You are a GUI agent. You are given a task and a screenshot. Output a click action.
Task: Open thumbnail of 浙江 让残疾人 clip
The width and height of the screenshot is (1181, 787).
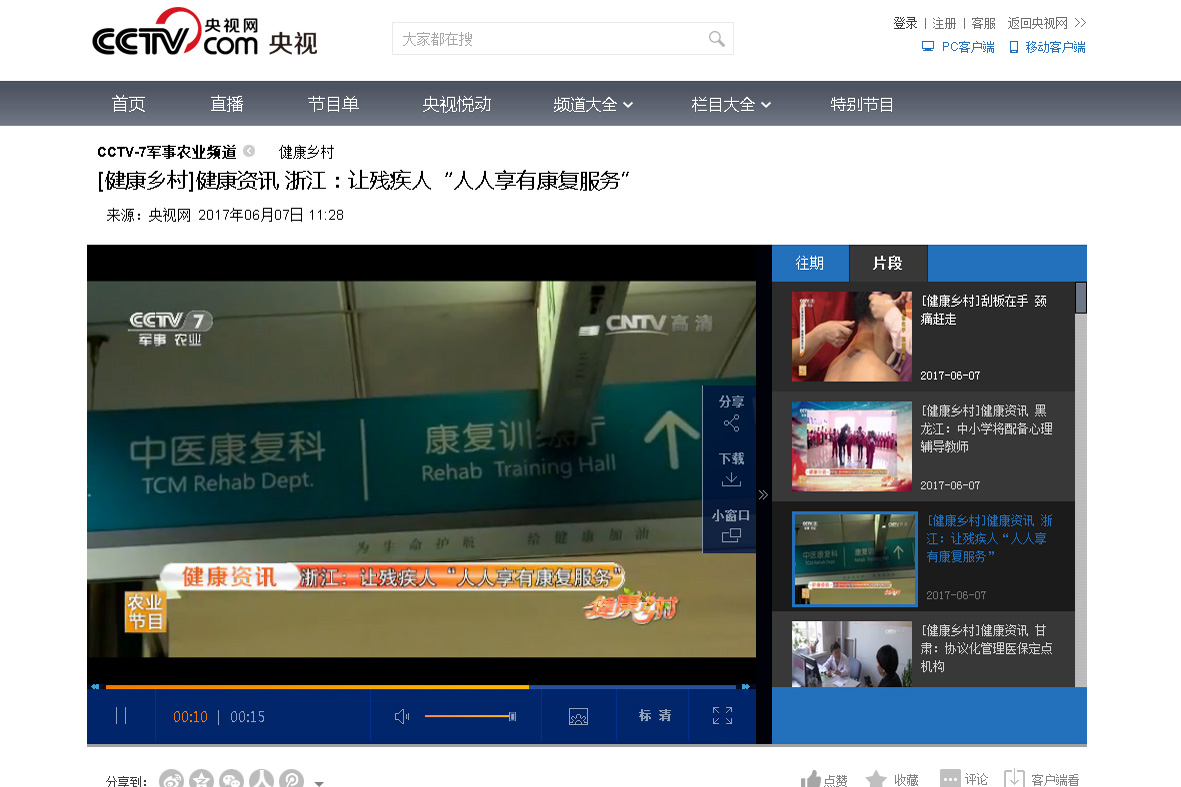855,559
